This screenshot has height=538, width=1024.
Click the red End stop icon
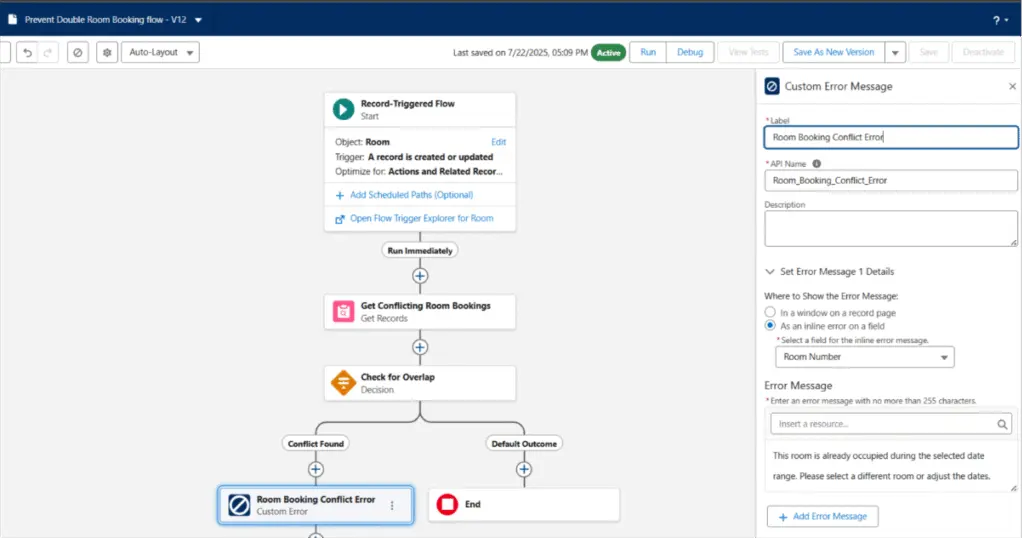447,504
